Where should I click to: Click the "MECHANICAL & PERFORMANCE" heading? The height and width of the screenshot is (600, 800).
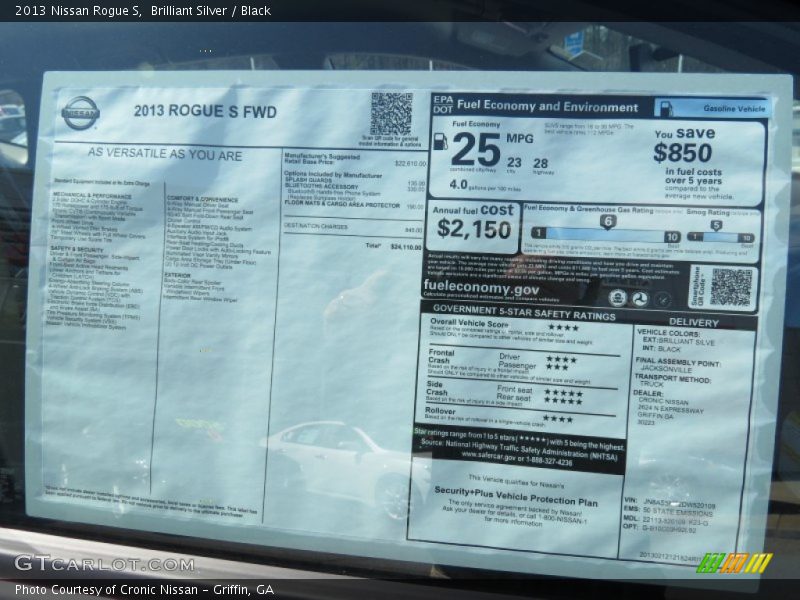tap(92, 195)
